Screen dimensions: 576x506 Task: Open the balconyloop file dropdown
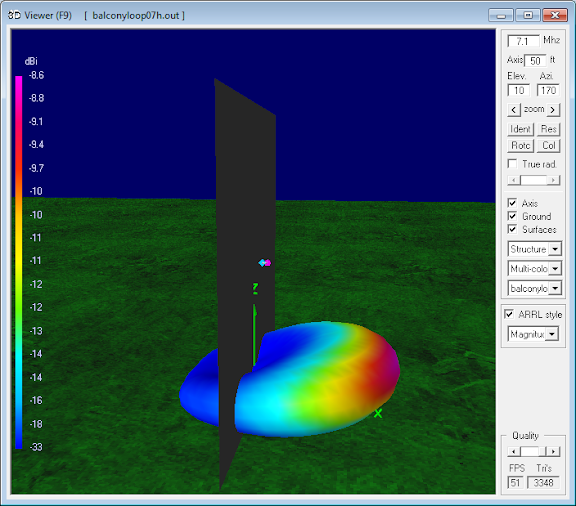555,288
